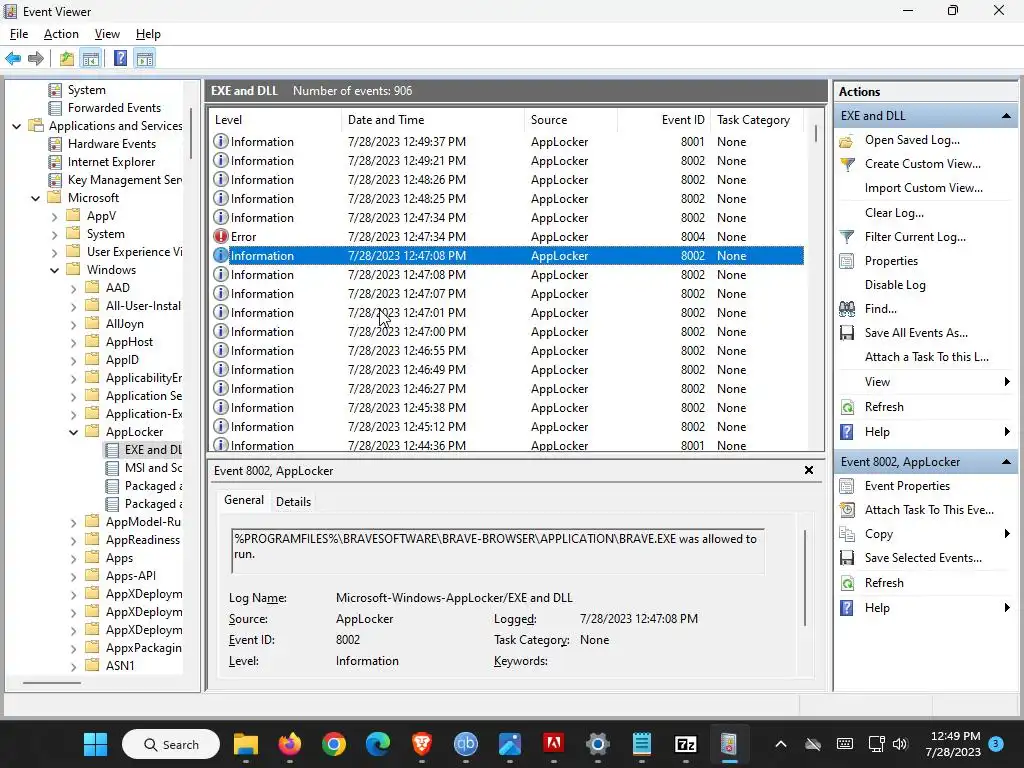Expand the Apps-API tree node
1024x768 pixels.
click(74, 576)
